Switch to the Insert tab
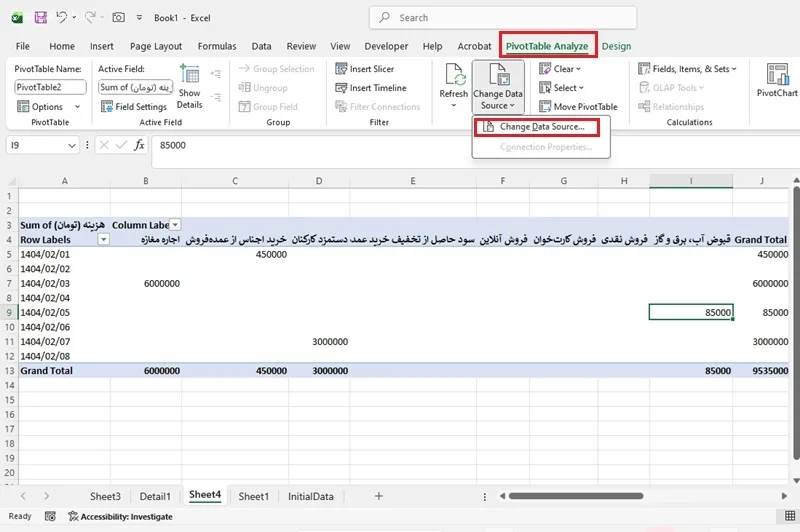 pos(102,46)
